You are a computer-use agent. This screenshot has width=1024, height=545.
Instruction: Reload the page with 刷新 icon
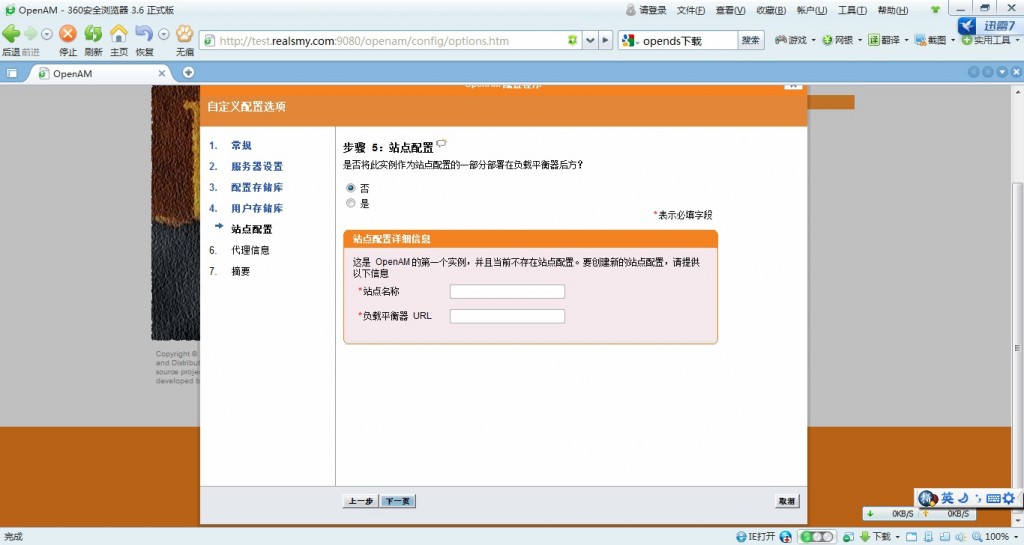click(93, 33)
